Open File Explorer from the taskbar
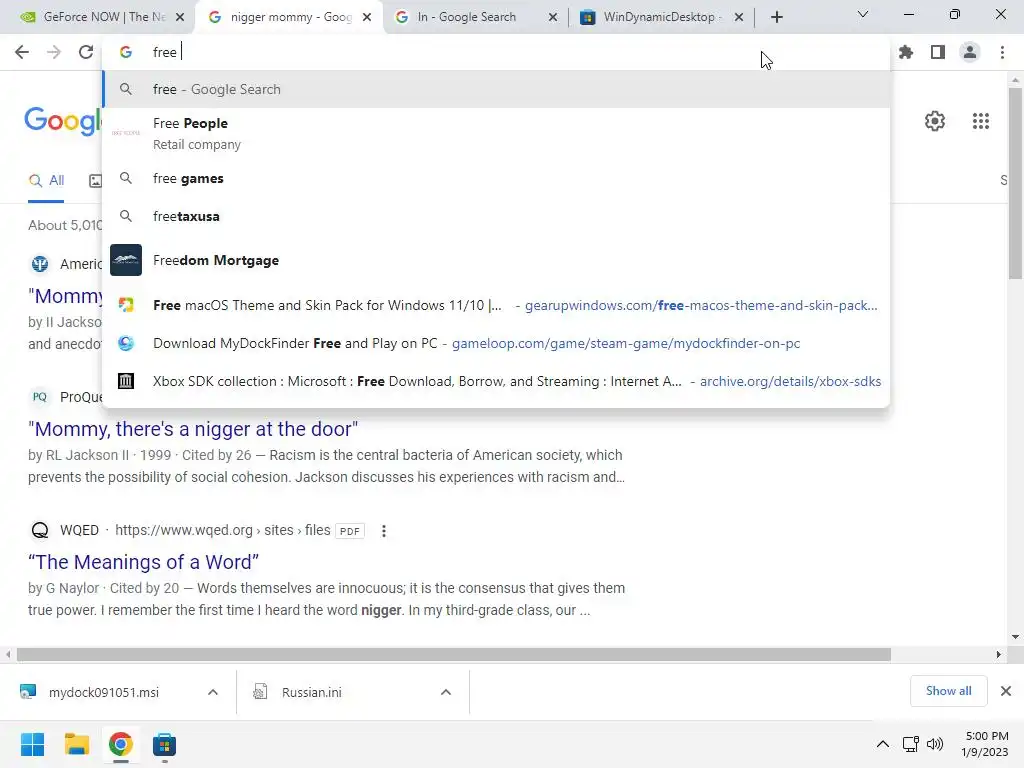 (76, 744)
